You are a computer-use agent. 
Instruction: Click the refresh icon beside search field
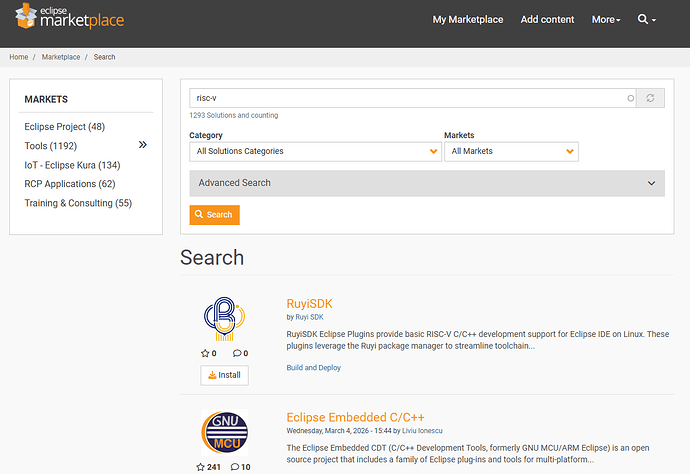click(x=650, y=98)
